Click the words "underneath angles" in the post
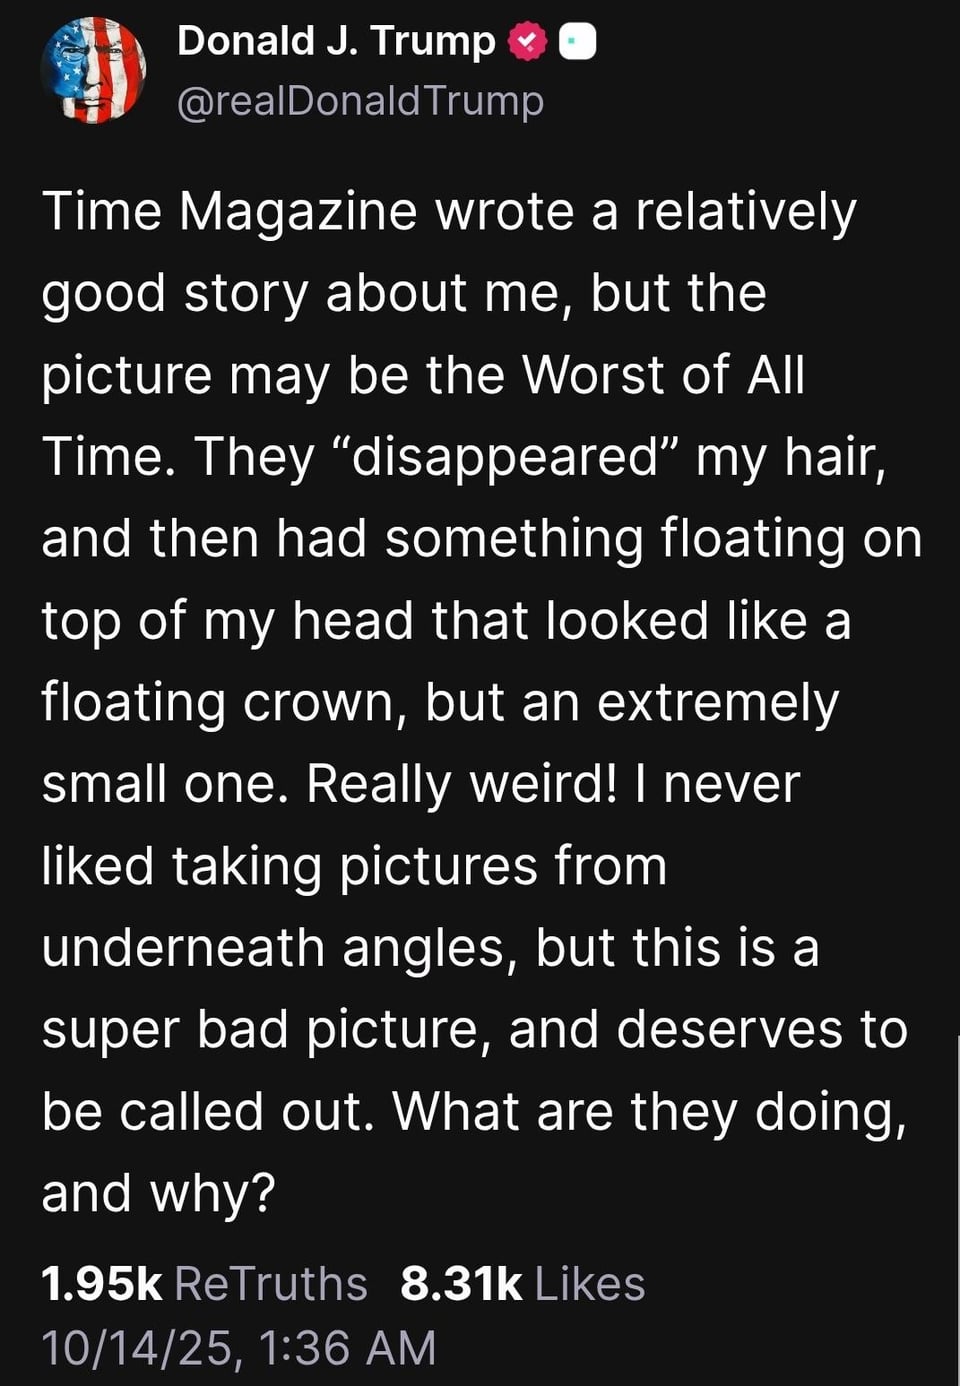 274,949
